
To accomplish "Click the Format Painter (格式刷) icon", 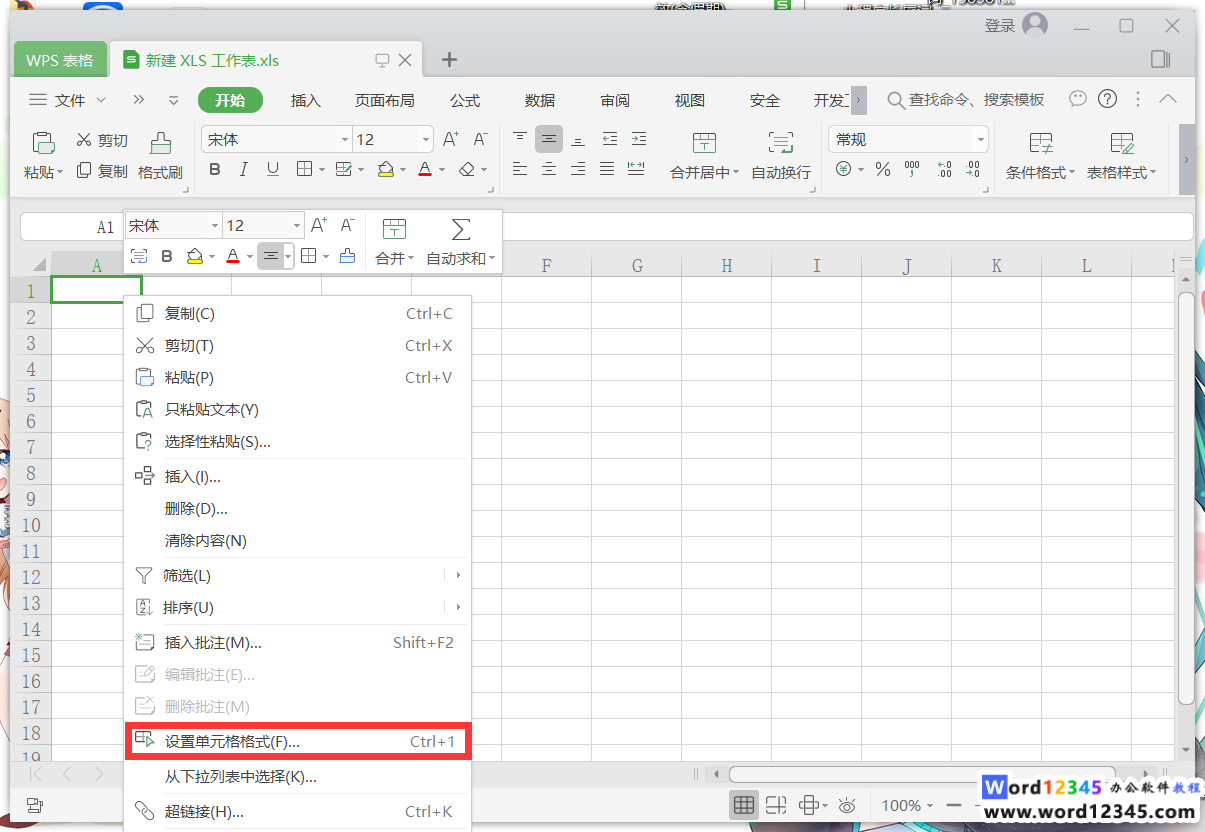I will 160,143.
